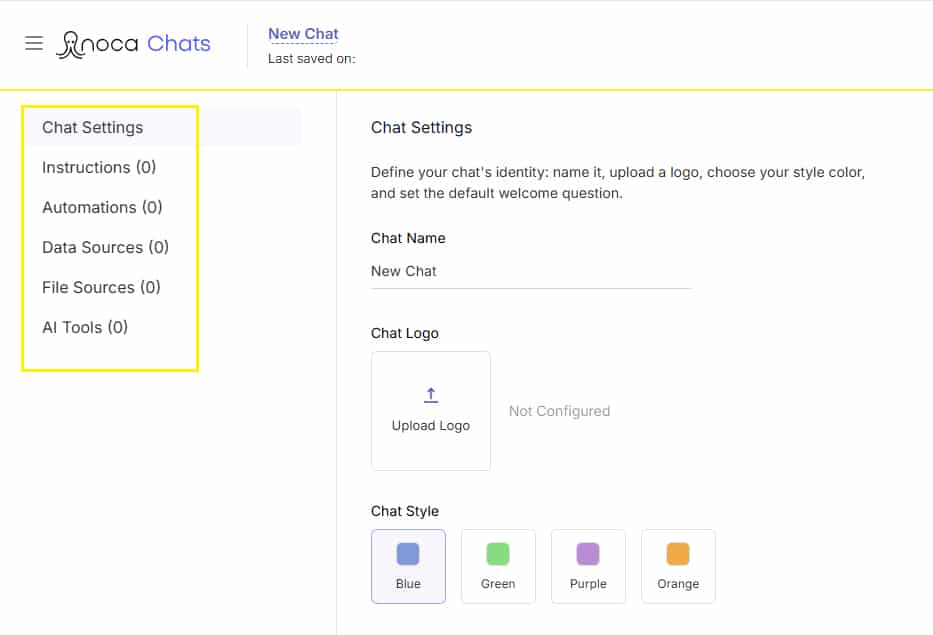The width and height of the screenshot is (933, 635).
Task: Switch to Data Sources (0)
Action: [x=105, y=247]
